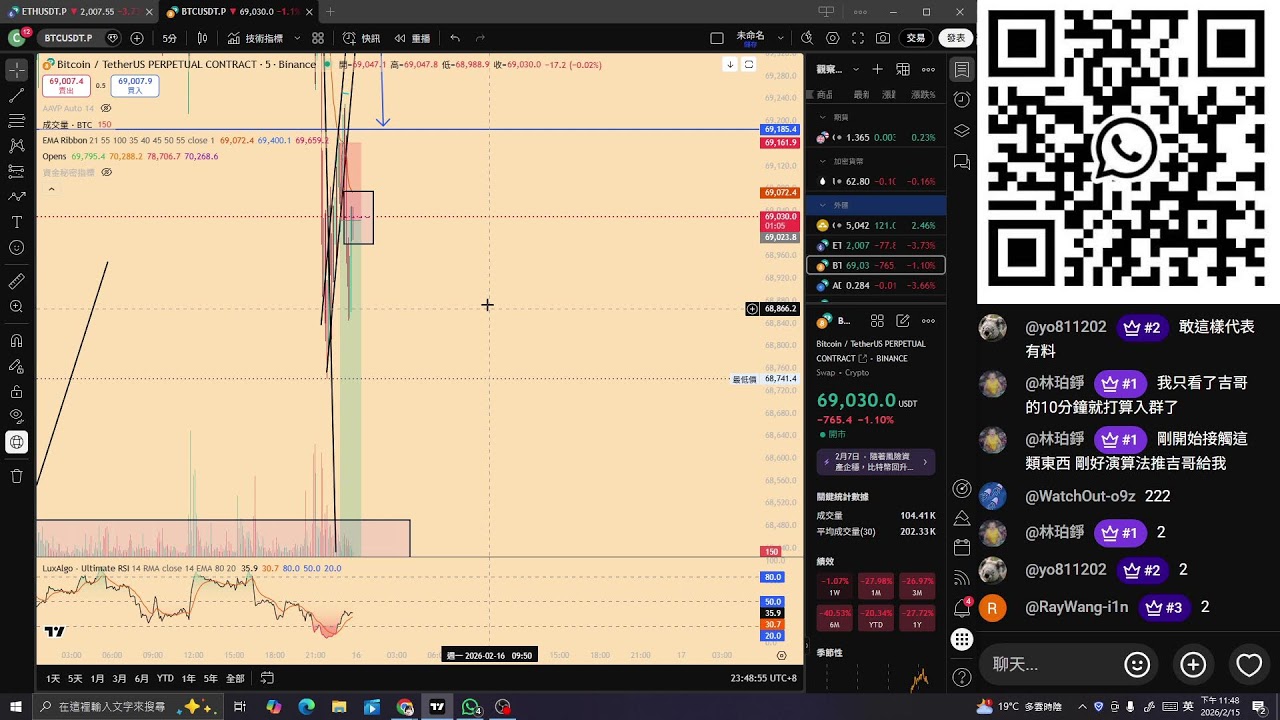Select the ruler measure tool

16,281
